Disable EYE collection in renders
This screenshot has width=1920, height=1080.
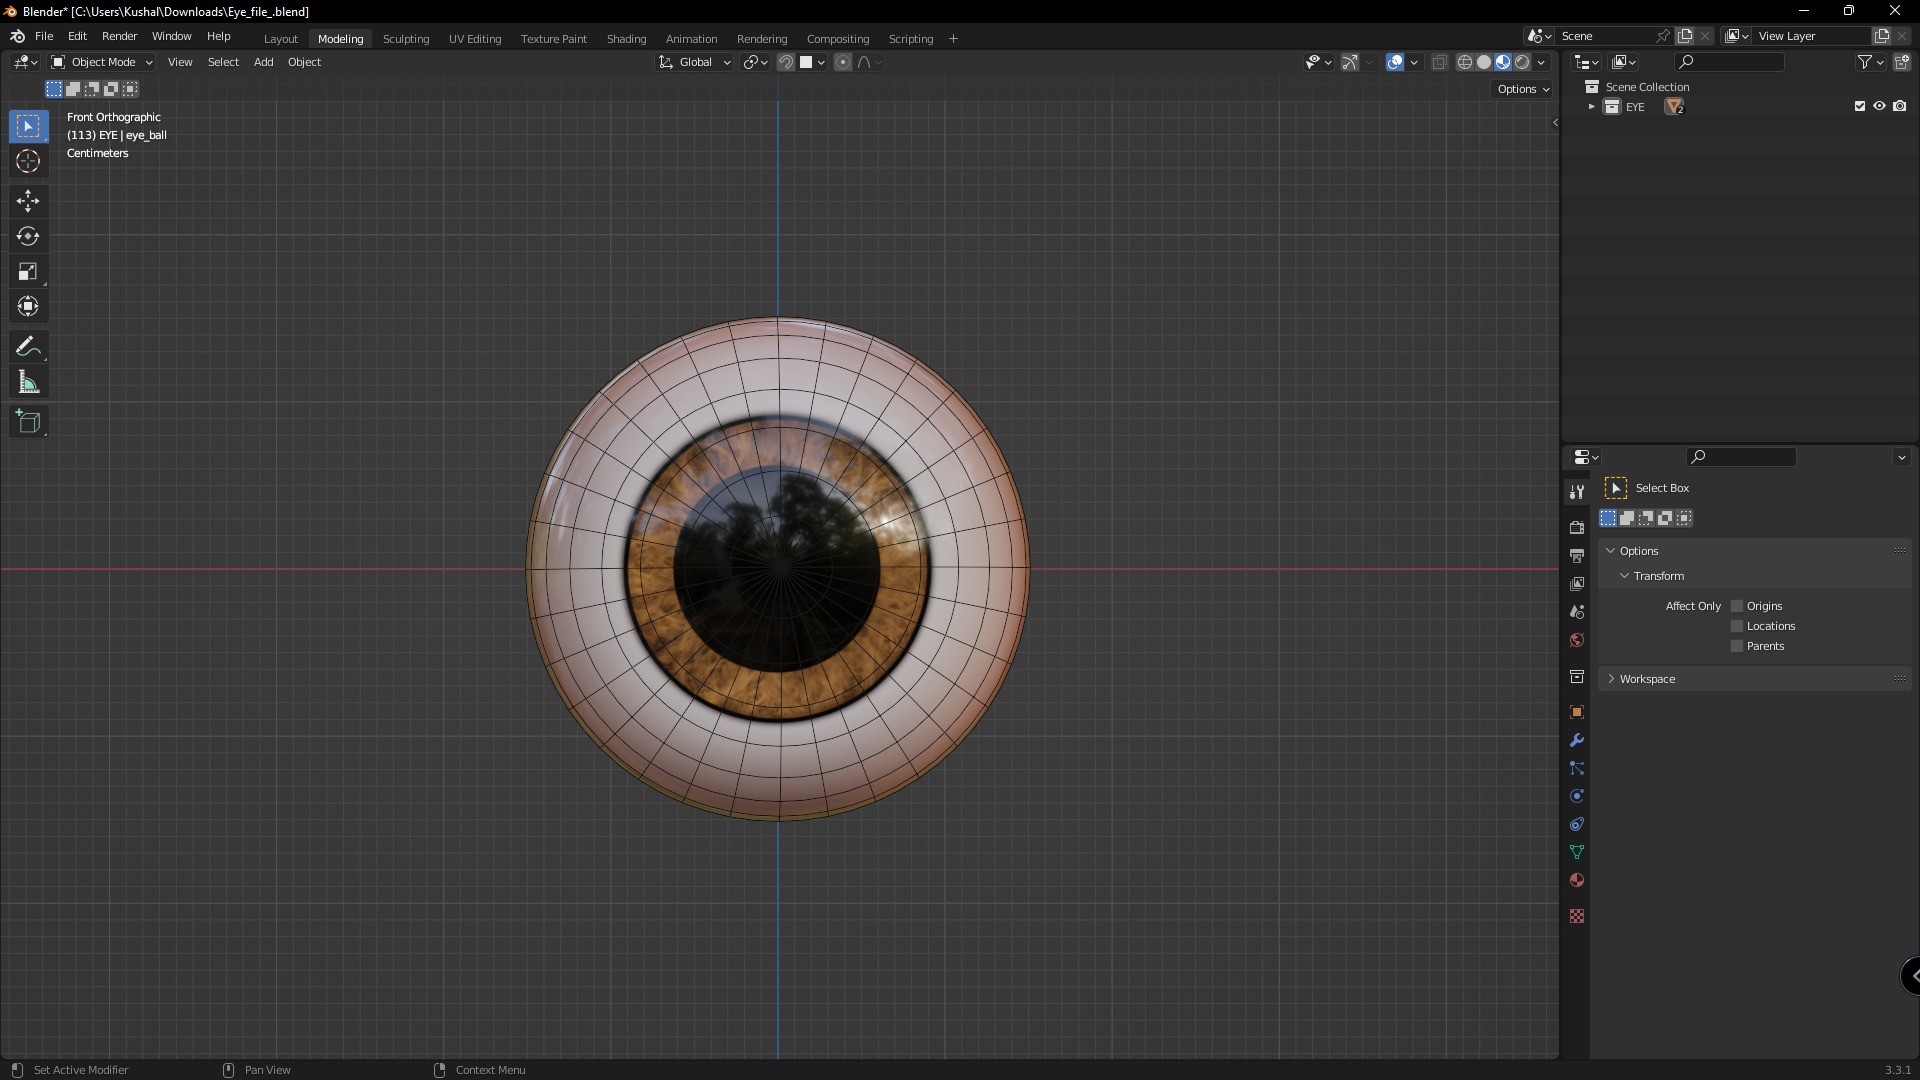point(1900,106)
